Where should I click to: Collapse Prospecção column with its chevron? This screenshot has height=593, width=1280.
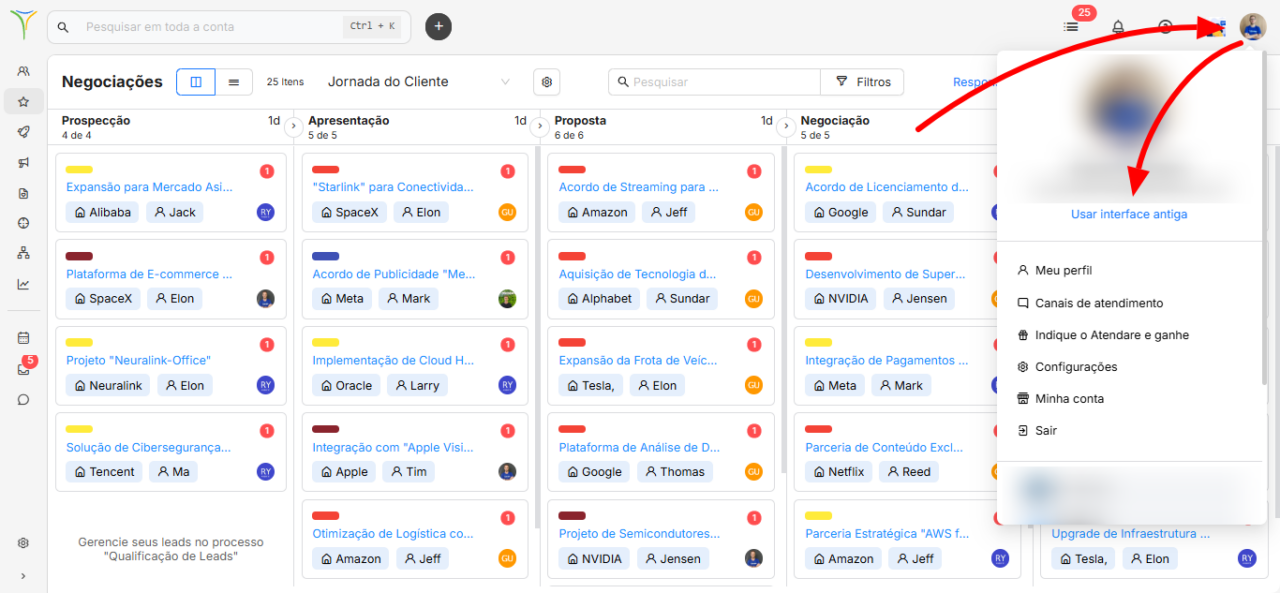[x=293, y=127]
